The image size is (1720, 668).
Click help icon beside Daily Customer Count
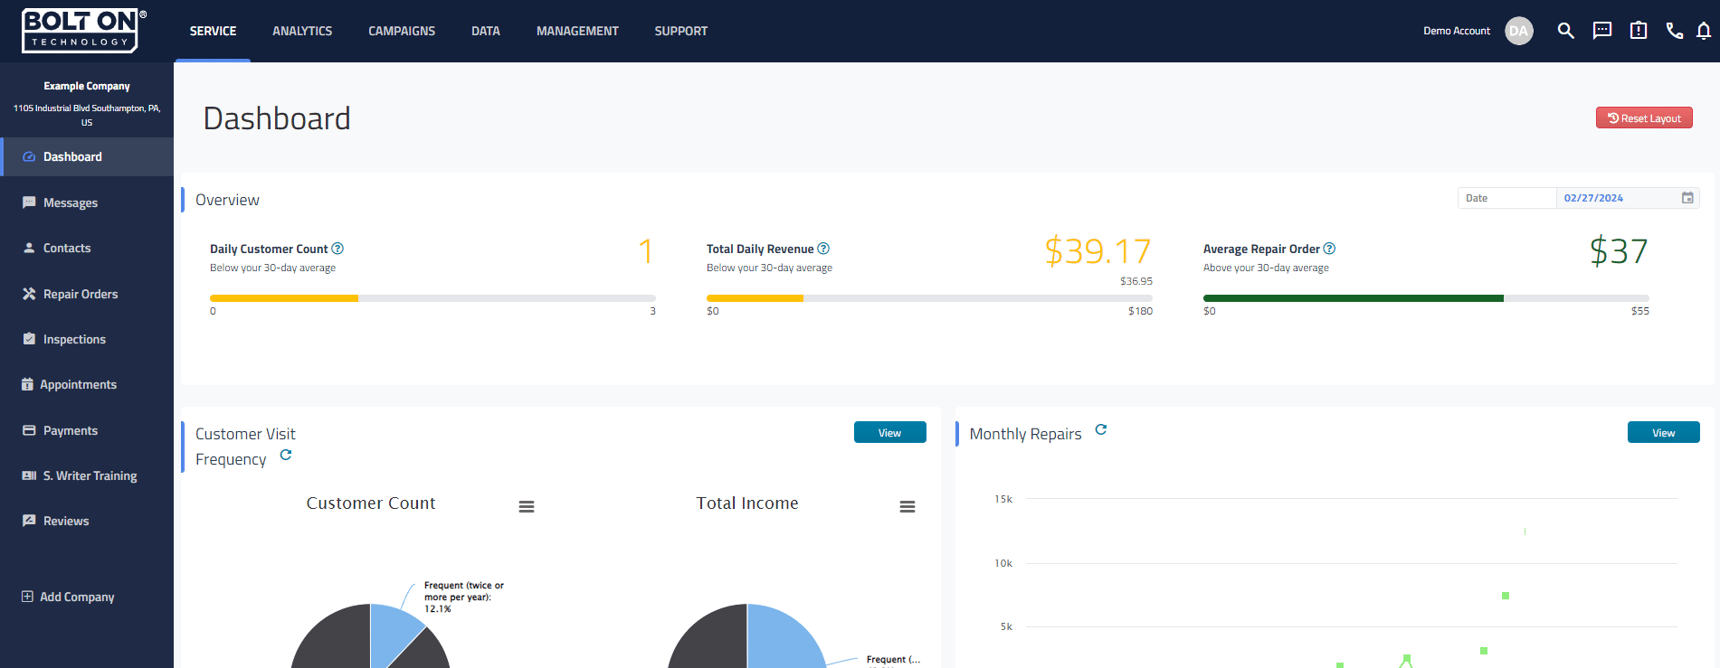click(338, 249)
